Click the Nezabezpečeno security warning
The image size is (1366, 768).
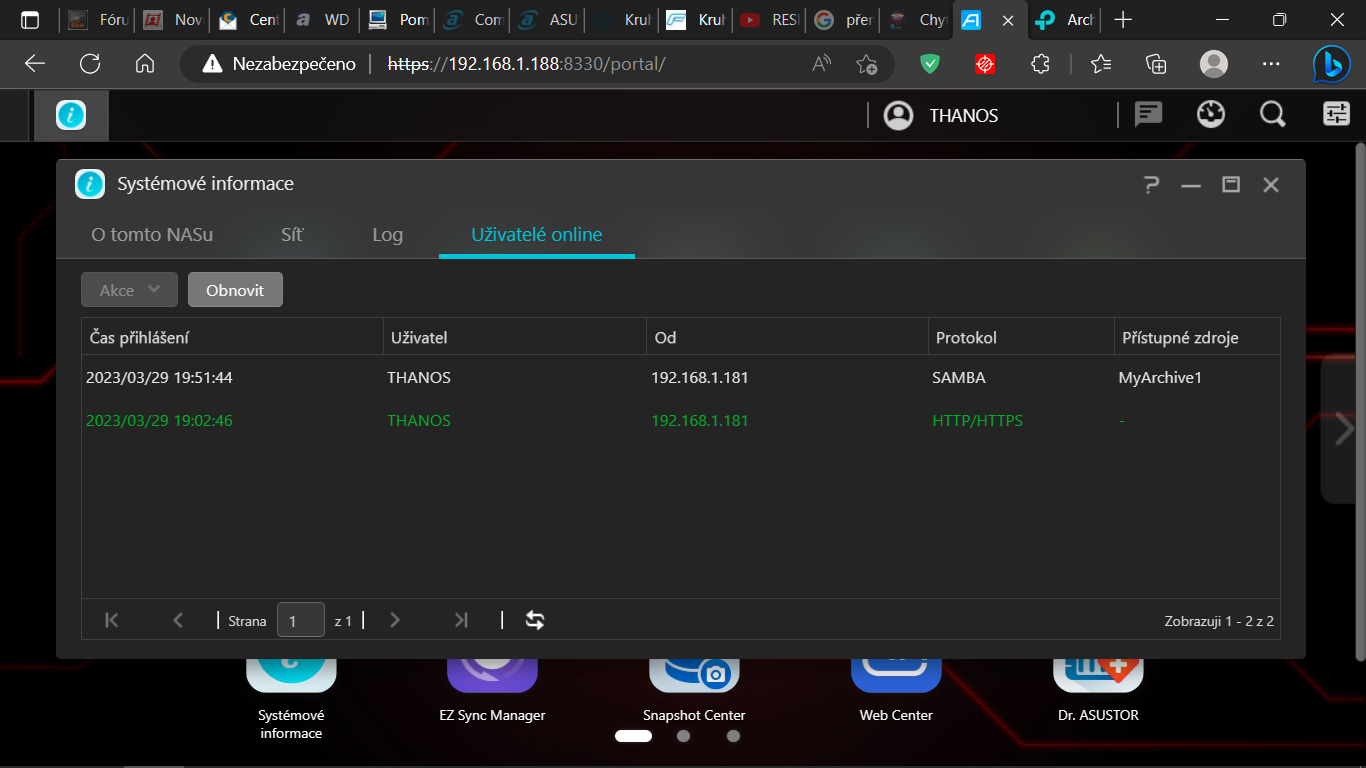tap(279, 64)
